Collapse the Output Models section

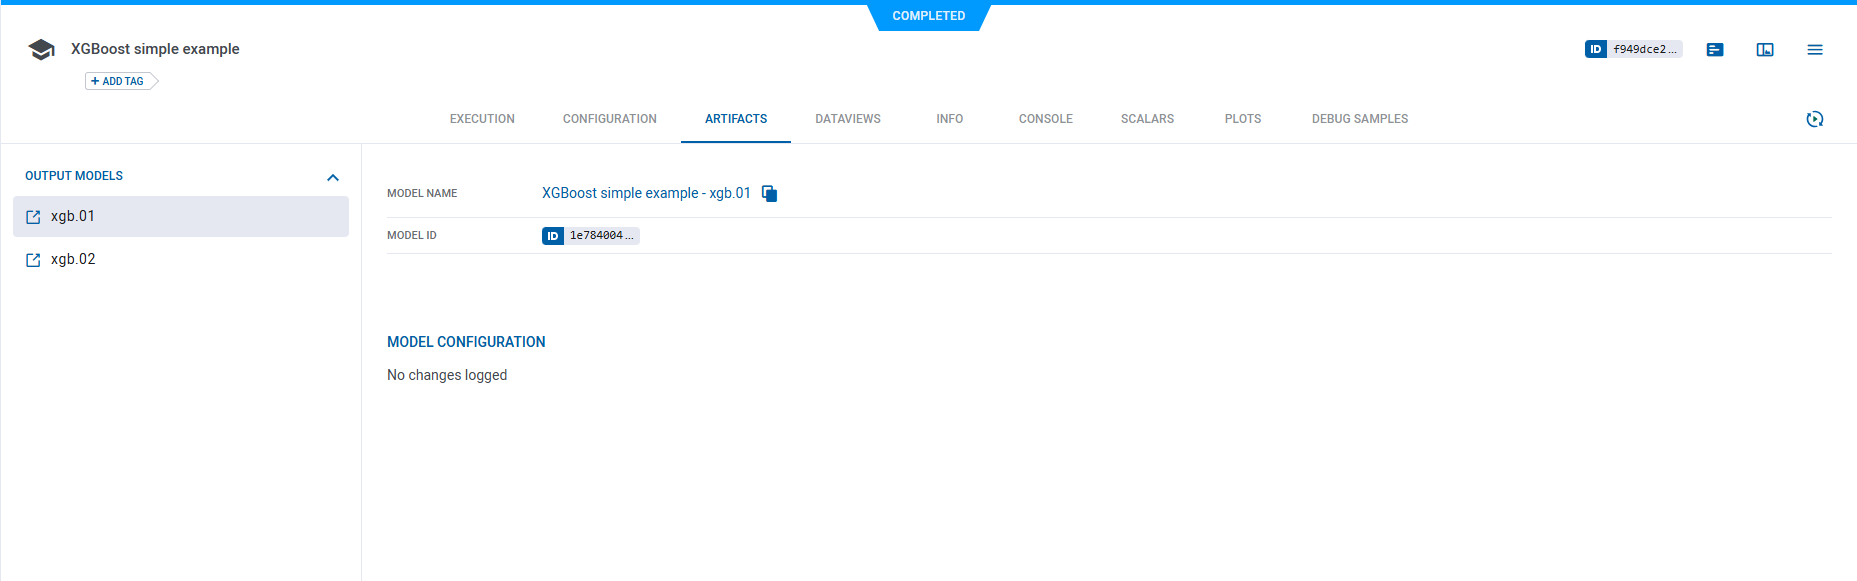pos(333,177)
